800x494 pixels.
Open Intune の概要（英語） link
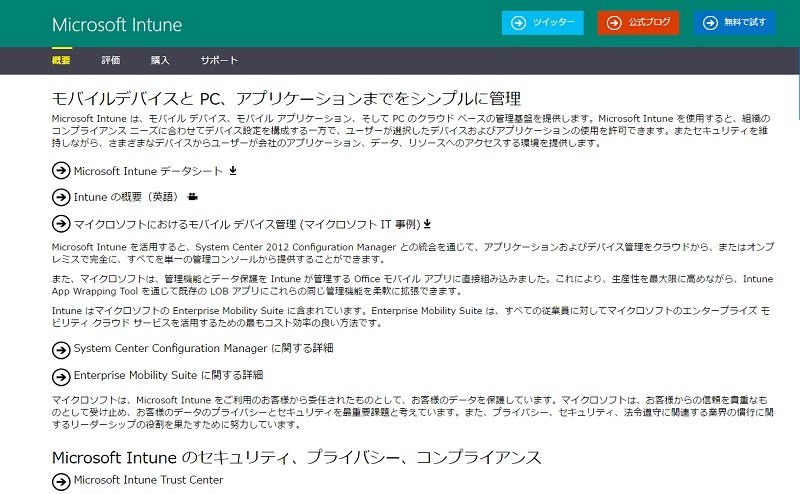(x=127, y=197)
